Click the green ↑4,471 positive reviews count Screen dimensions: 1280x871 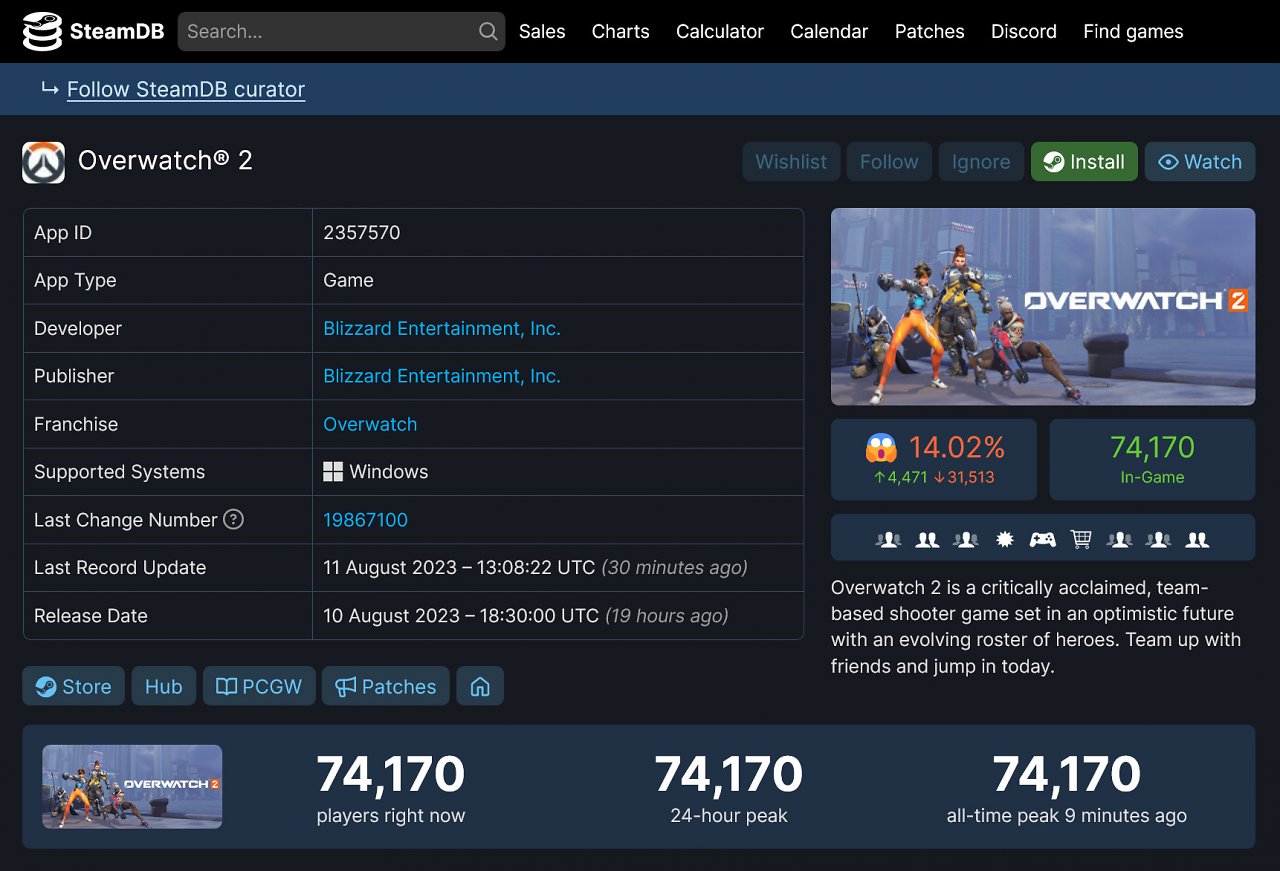pyautogui.click(x=901, y=477)
